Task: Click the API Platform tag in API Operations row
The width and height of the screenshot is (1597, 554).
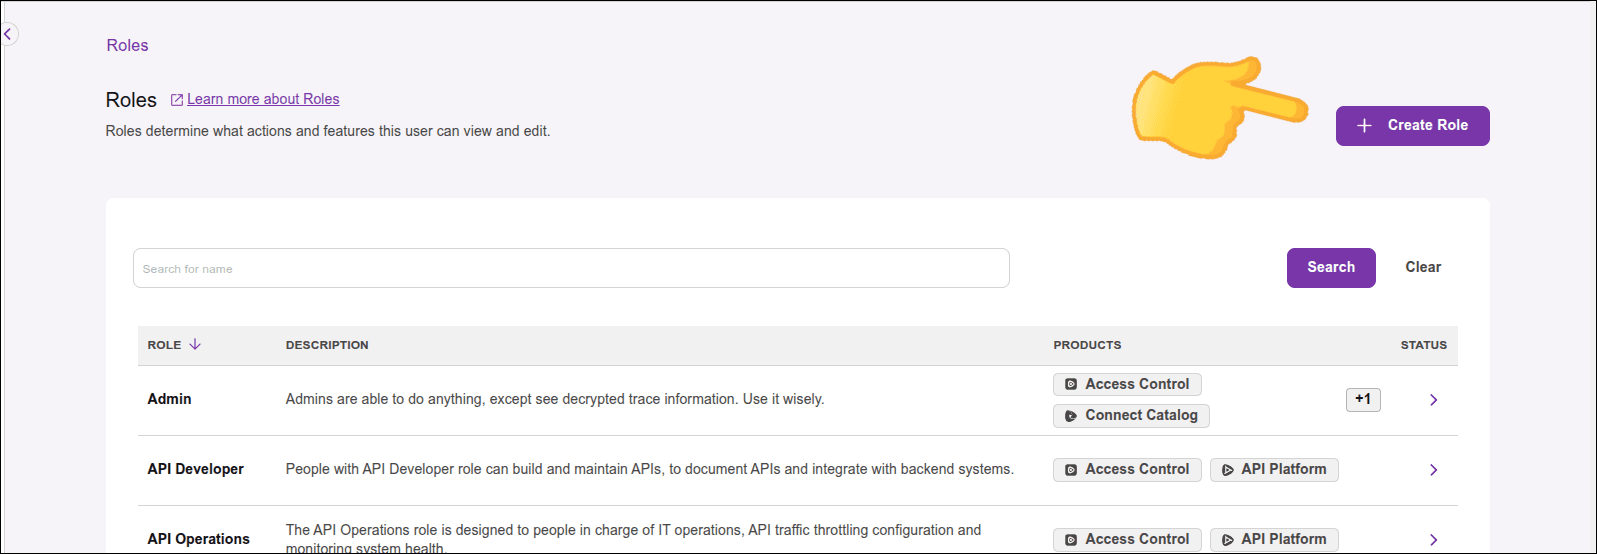Action: [x=1274, y=539]
